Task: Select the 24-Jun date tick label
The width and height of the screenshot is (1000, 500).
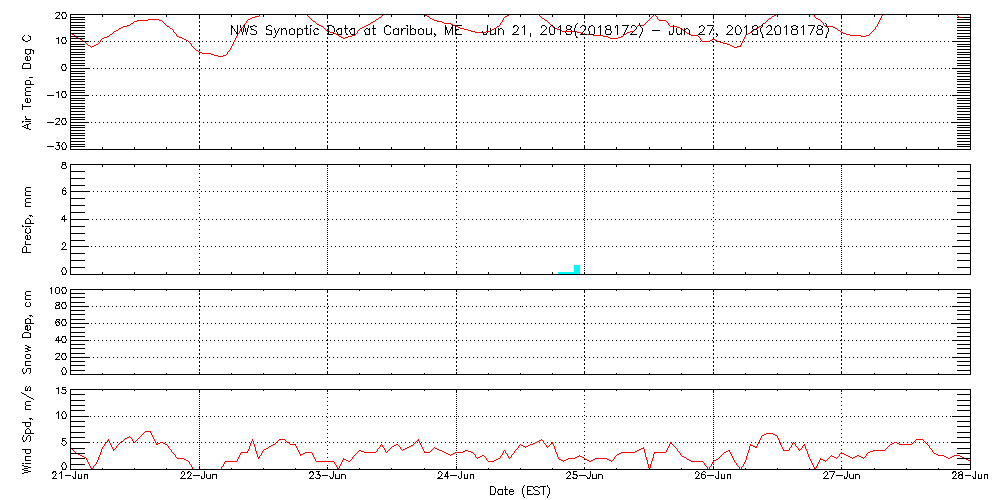Action: pos(456,478)
